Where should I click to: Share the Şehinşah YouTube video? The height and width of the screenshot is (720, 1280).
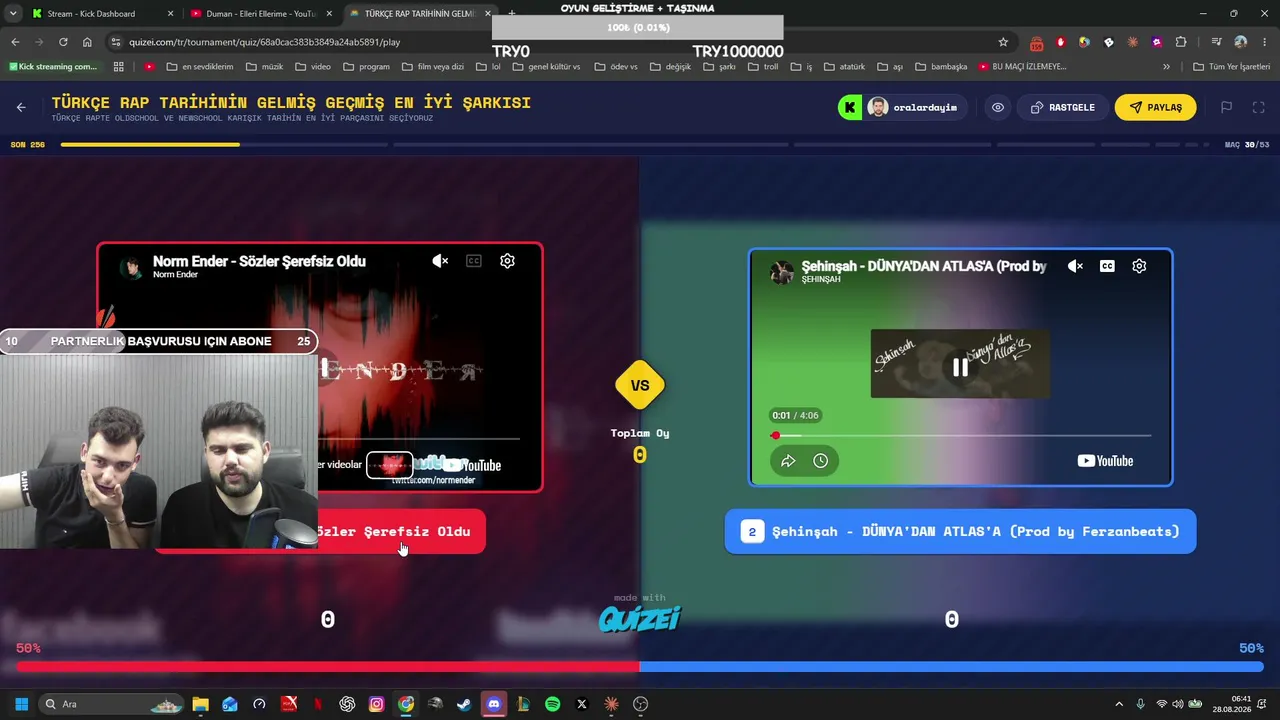point(788,461)
